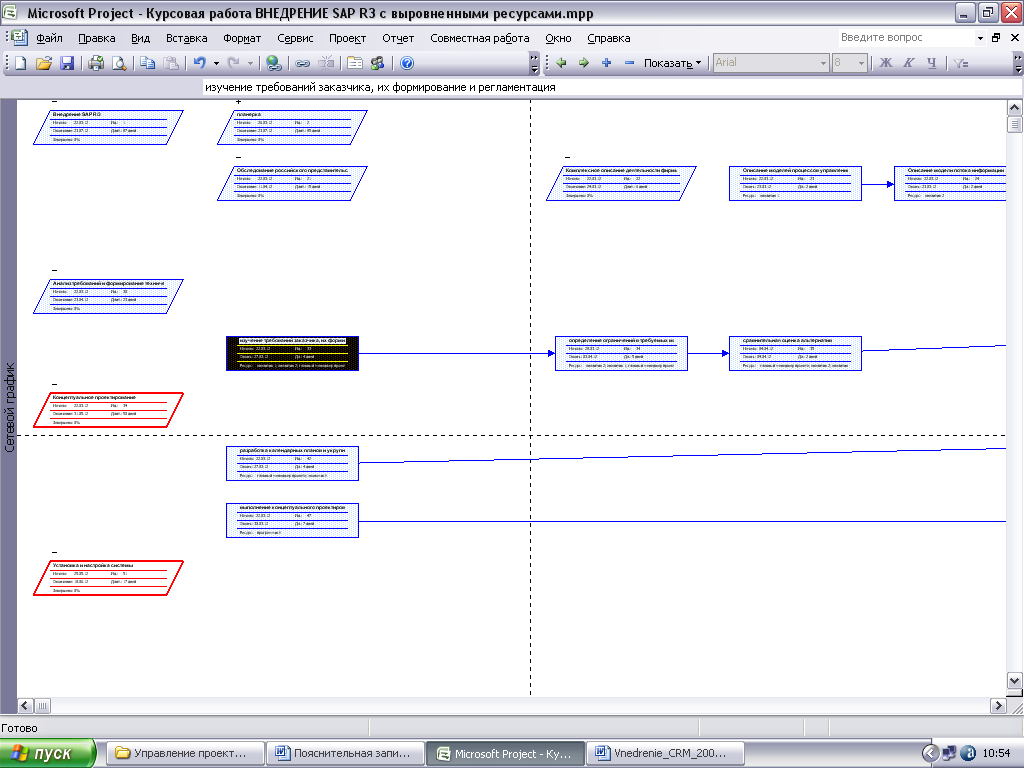This screenshot has width=1024, height=768.
Task: Outdent task with green left arrow
Action: click(561, 63)
